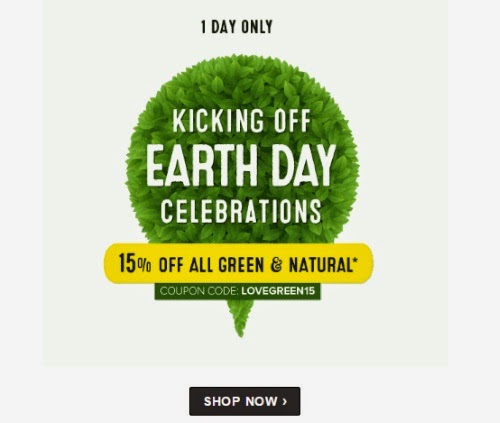Click the LOVEGREEN15 coupon code
Screen dimensions: 500x423
pos(278,291)
